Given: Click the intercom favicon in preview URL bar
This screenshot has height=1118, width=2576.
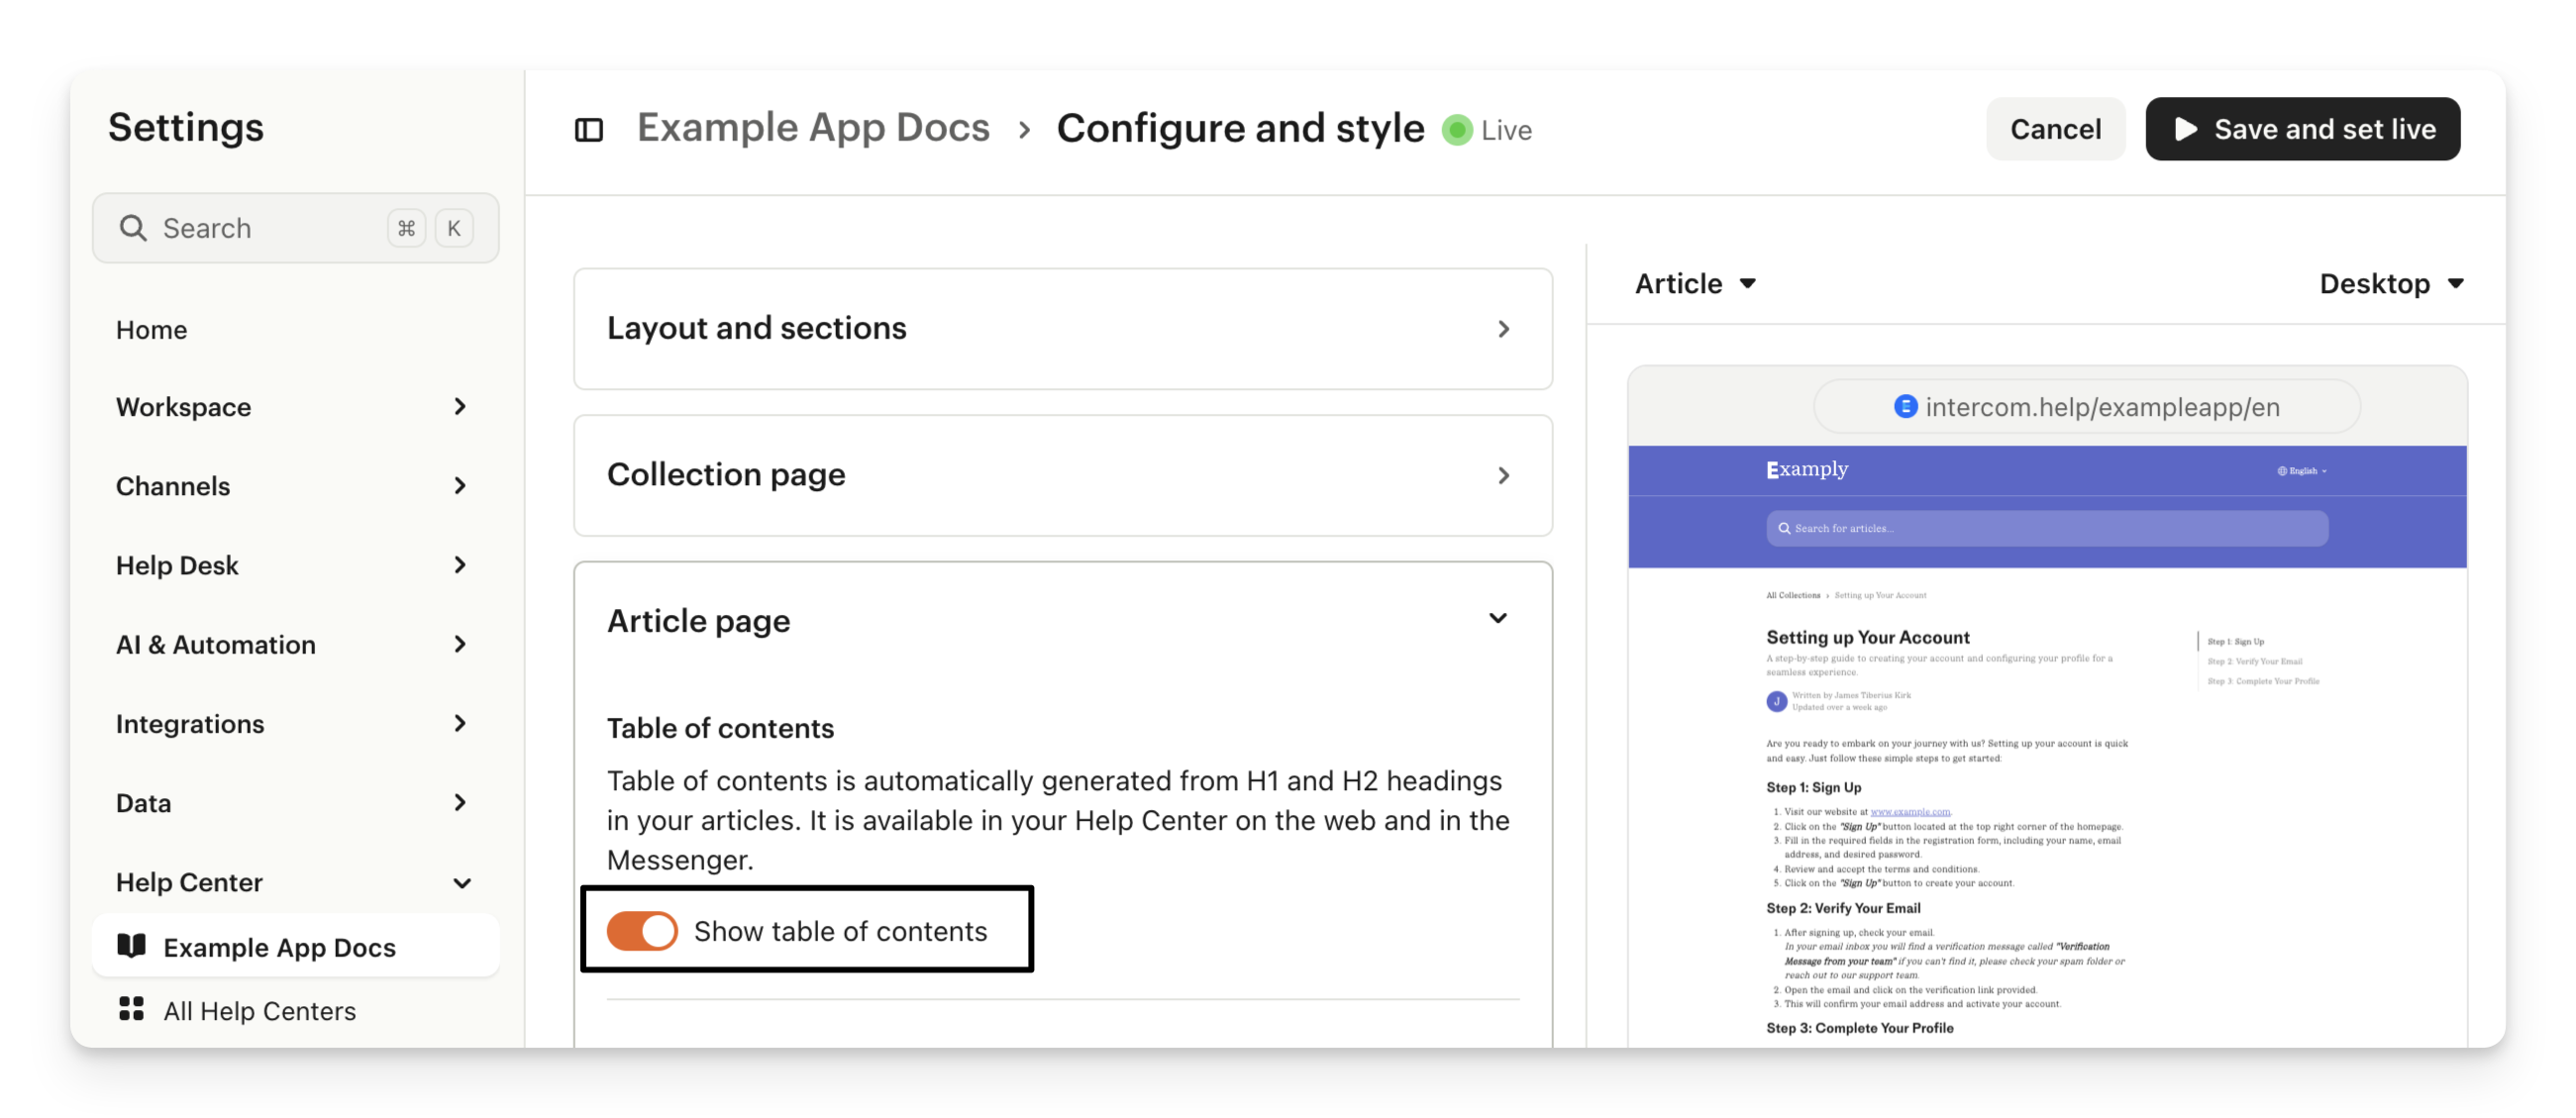Looking at the screenshot, I should [1905, 406].
